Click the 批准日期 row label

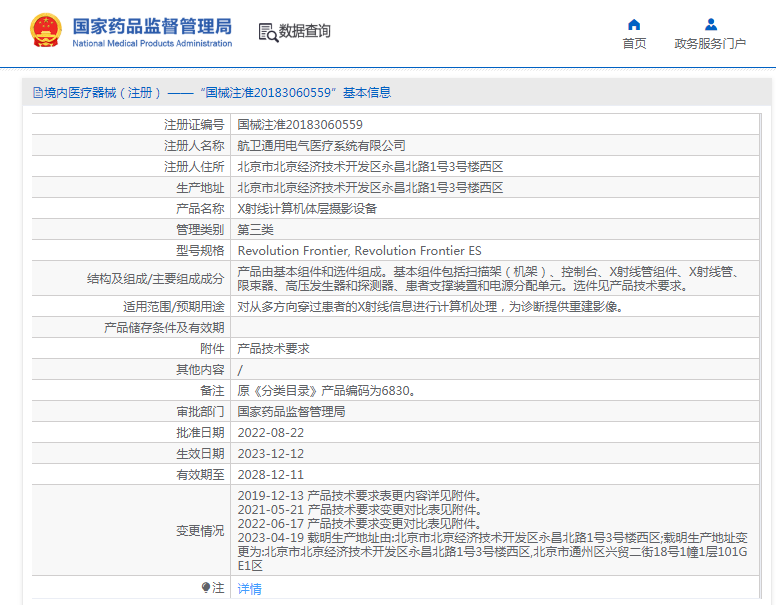[200, 433]
